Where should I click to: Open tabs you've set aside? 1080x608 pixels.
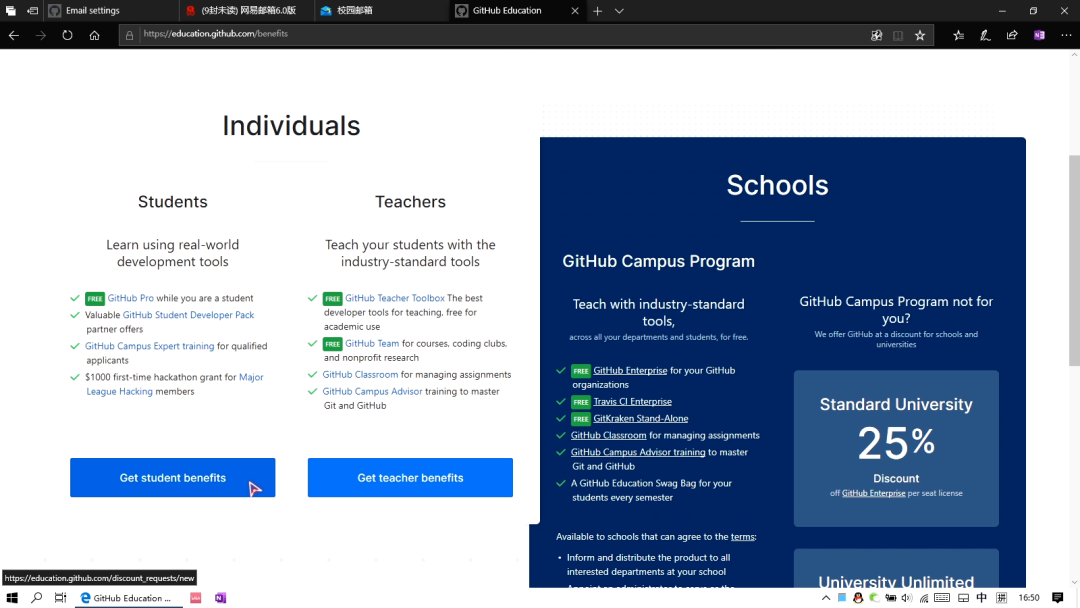(x=10, y=11)
